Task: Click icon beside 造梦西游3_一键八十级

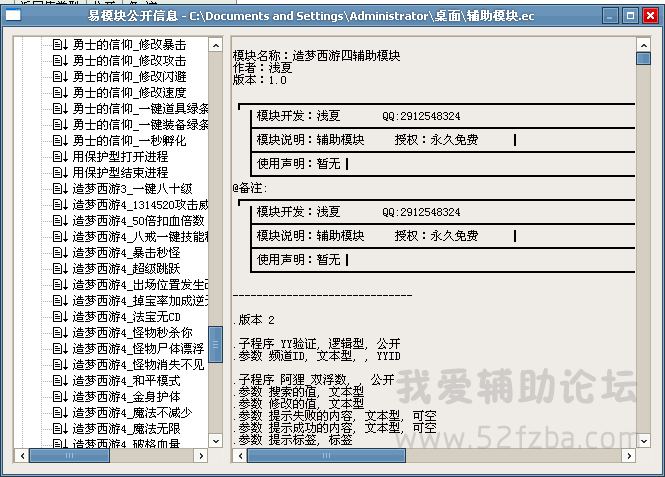Action: (x=60, y=188)
